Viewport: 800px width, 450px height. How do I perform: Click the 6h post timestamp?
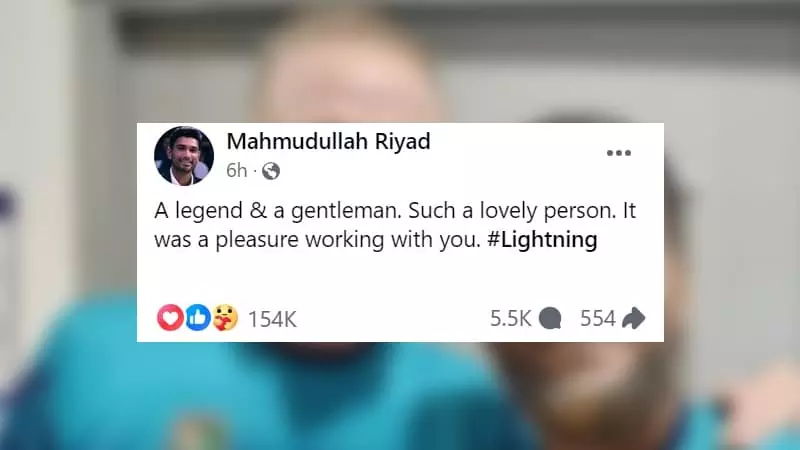pyautogui.click(x=237, y=170)
